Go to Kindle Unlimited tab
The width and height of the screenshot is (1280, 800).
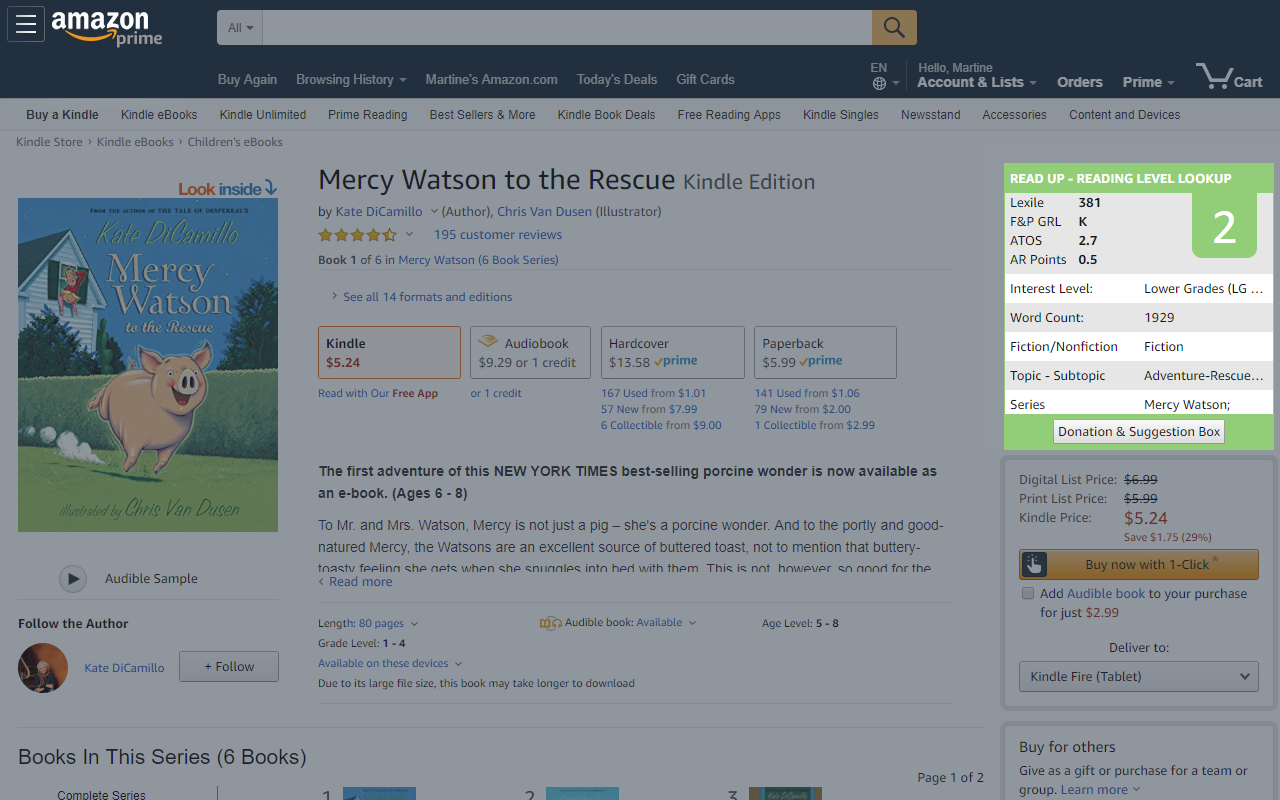coord(263,115)
